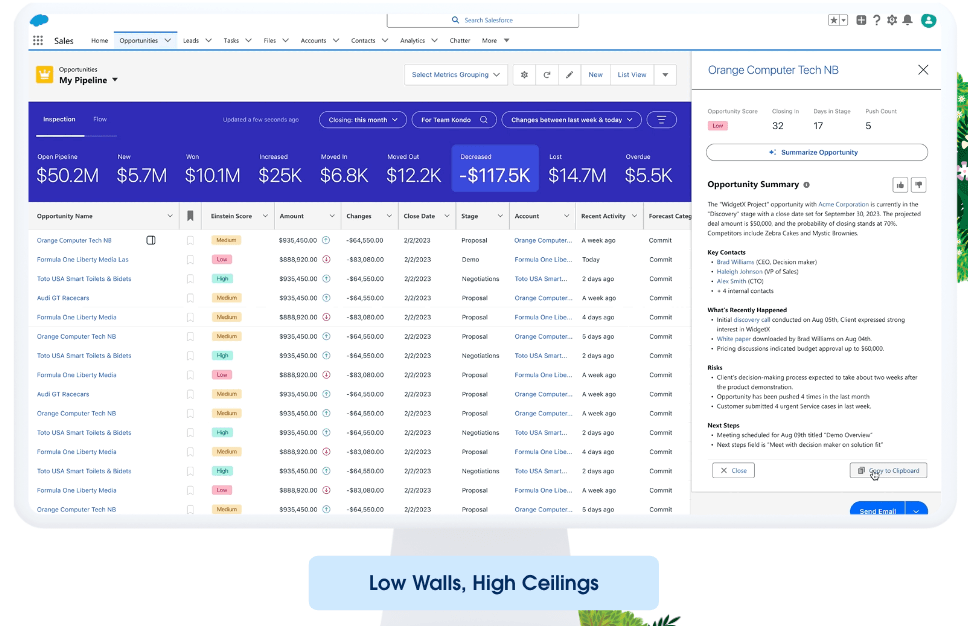Click the pipeline settings gear button
The image size is (968, 626).
pos(524,75)
